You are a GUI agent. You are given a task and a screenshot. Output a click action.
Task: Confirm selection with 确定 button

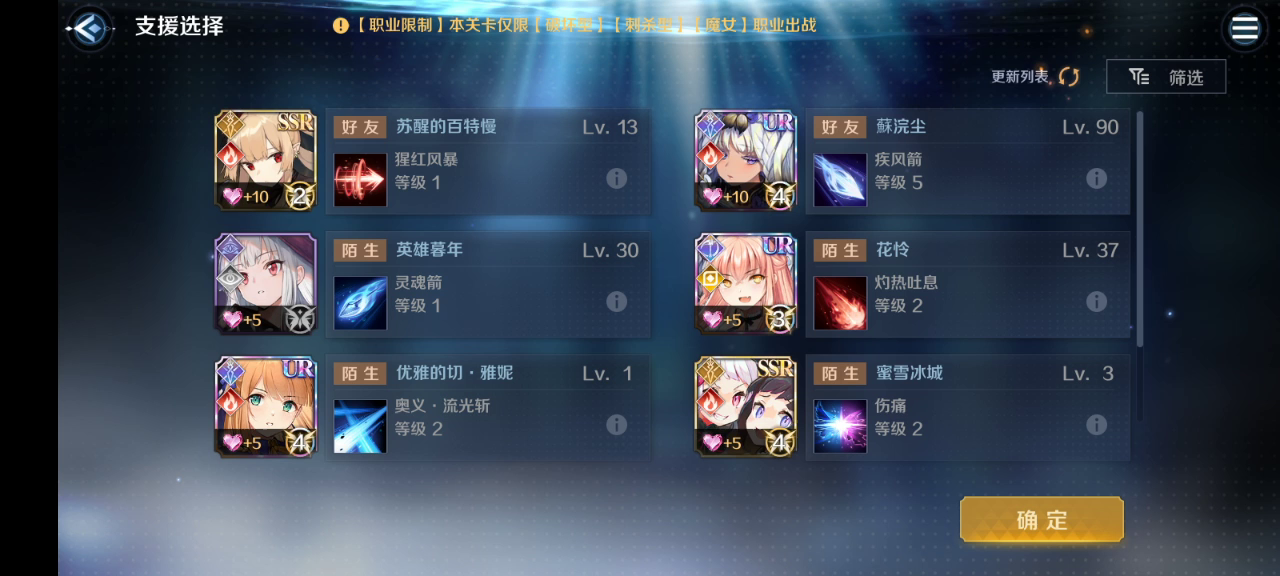click(1042, 520)
